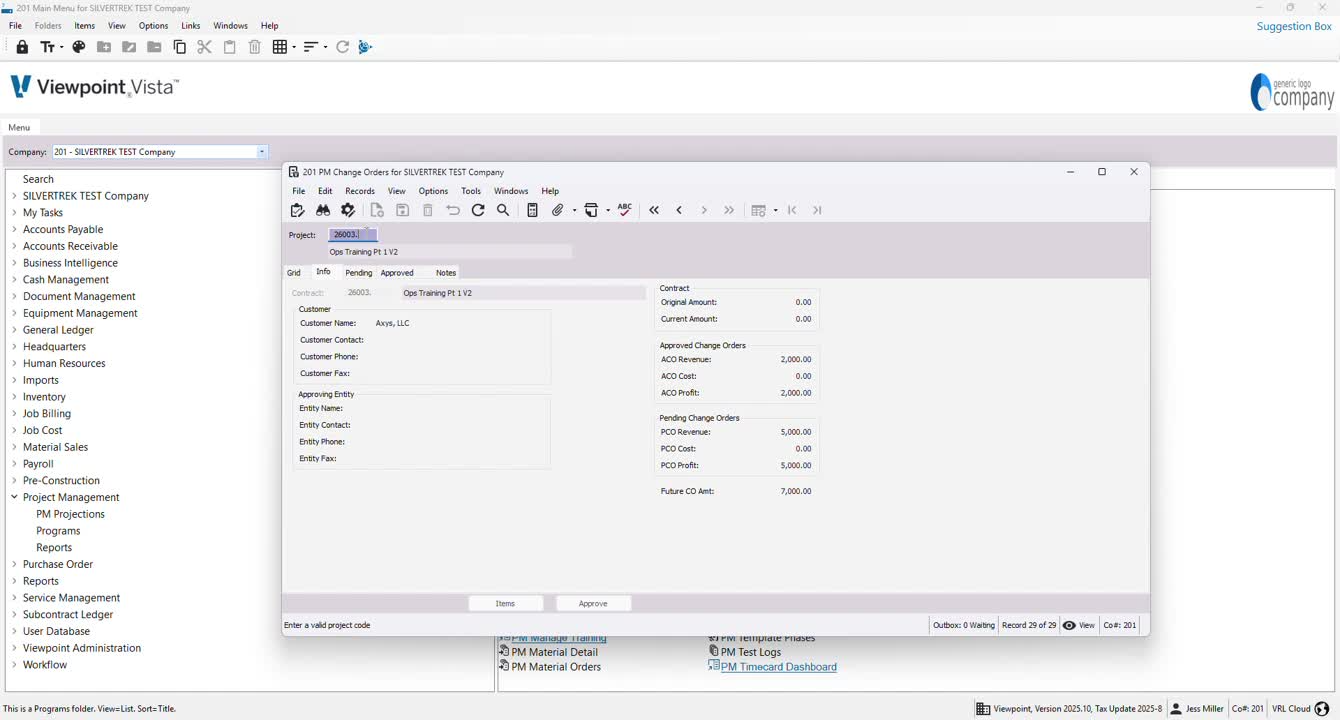The width and height of the screenshot is (1340, 720).
Task: Select PM Projections in the tree
Action: (x=70, y=514)
